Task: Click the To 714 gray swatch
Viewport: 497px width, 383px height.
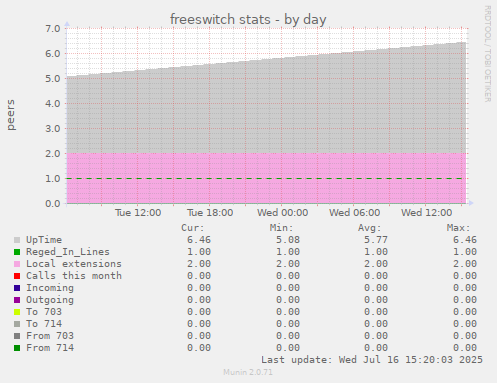Action: pos(17,324)
